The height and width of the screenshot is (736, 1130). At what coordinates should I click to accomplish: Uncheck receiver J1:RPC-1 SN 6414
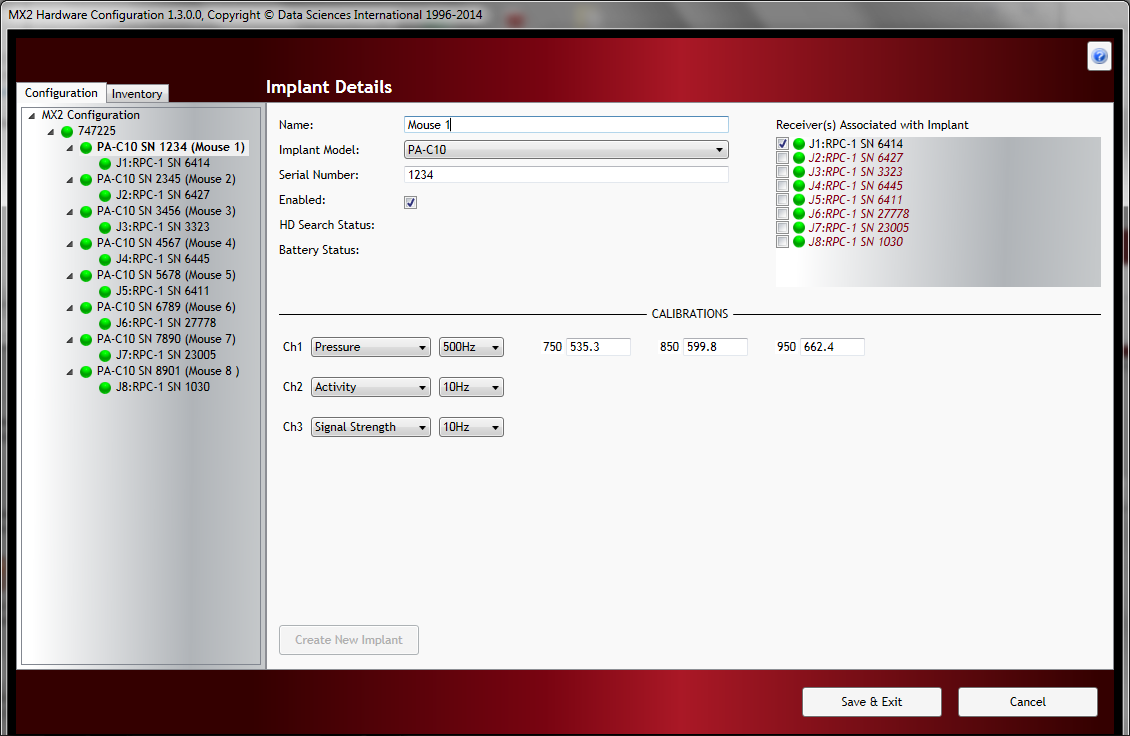782,143
